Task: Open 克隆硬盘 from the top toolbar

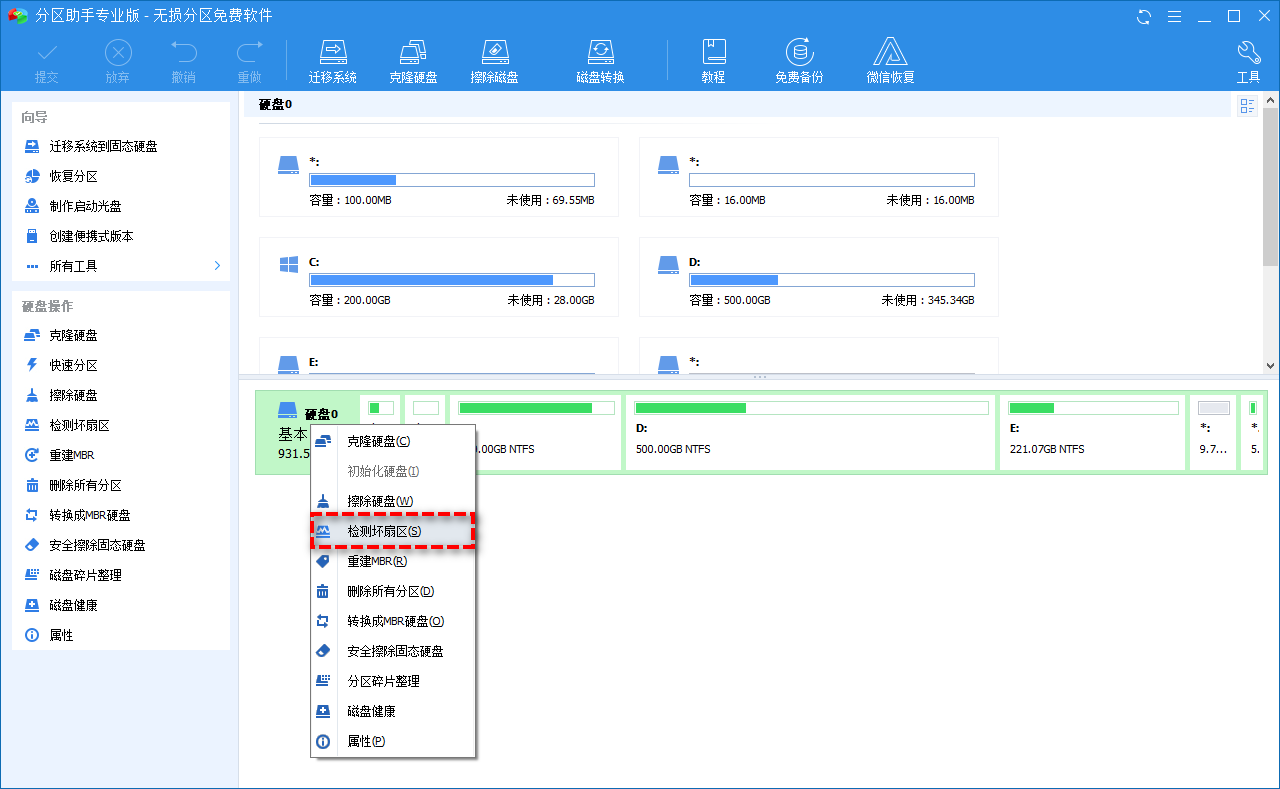Action: (413, 61)
